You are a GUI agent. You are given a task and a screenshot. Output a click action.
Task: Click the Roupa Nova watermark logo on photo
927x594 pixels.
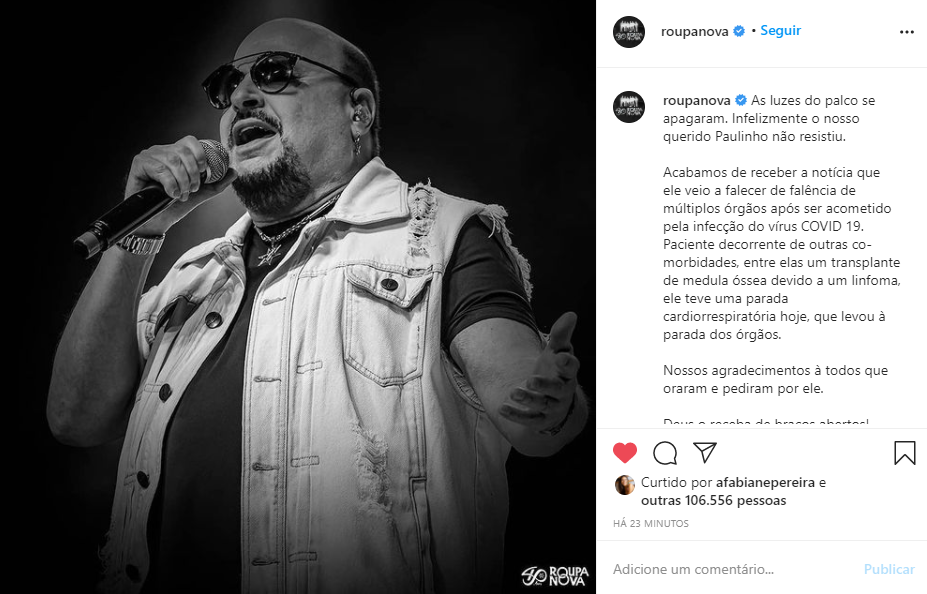(x=555, y=576)
